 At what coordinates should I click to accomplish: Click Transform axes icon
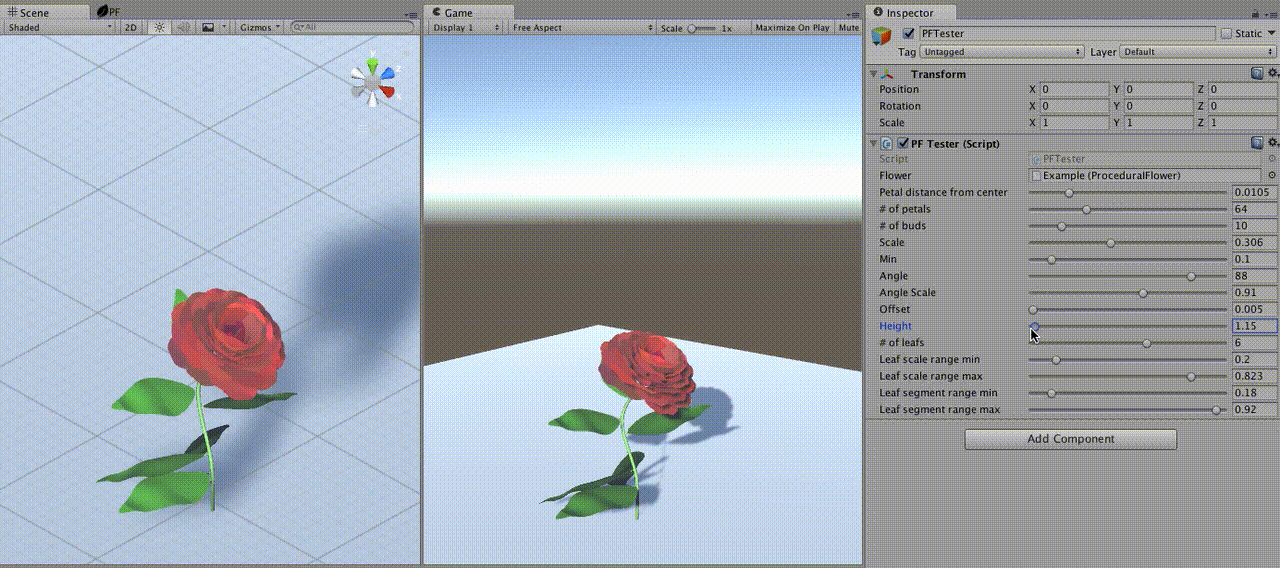click(x=888, y=74)
